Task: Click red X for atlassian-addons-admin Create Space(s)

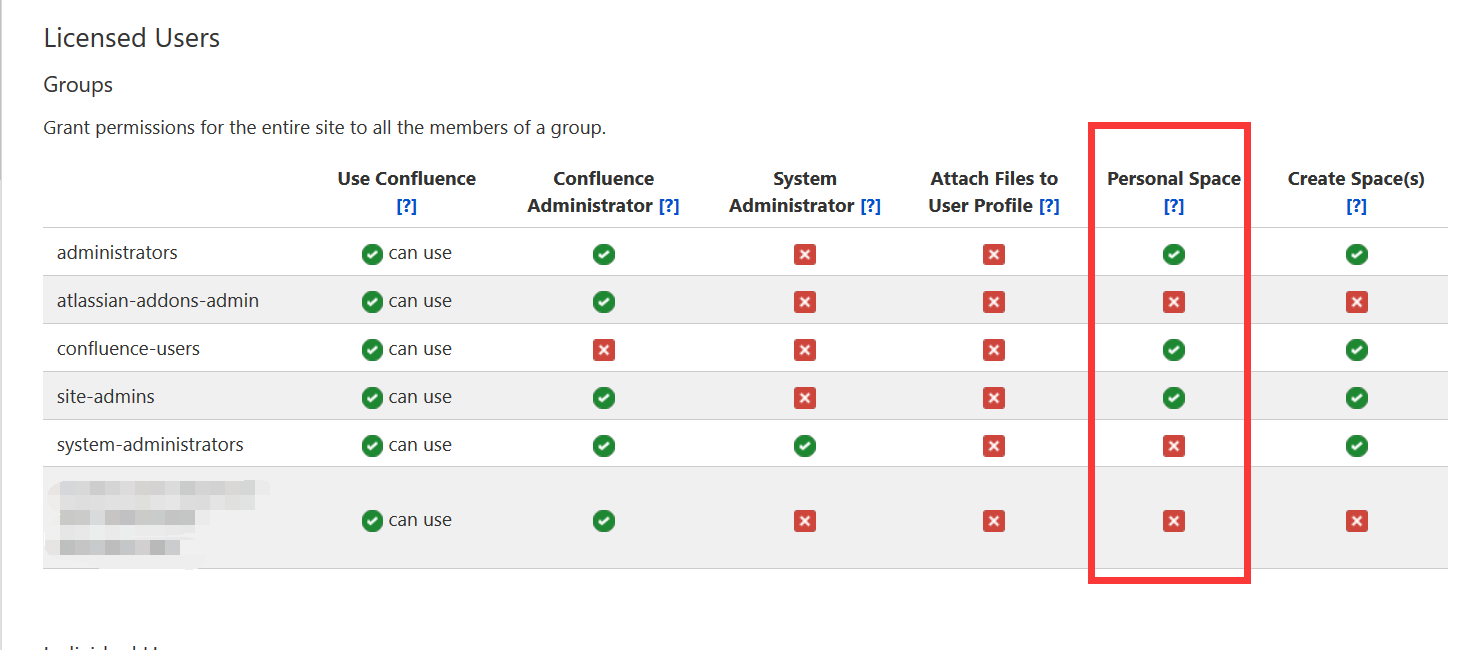Action: (1356, 302)
